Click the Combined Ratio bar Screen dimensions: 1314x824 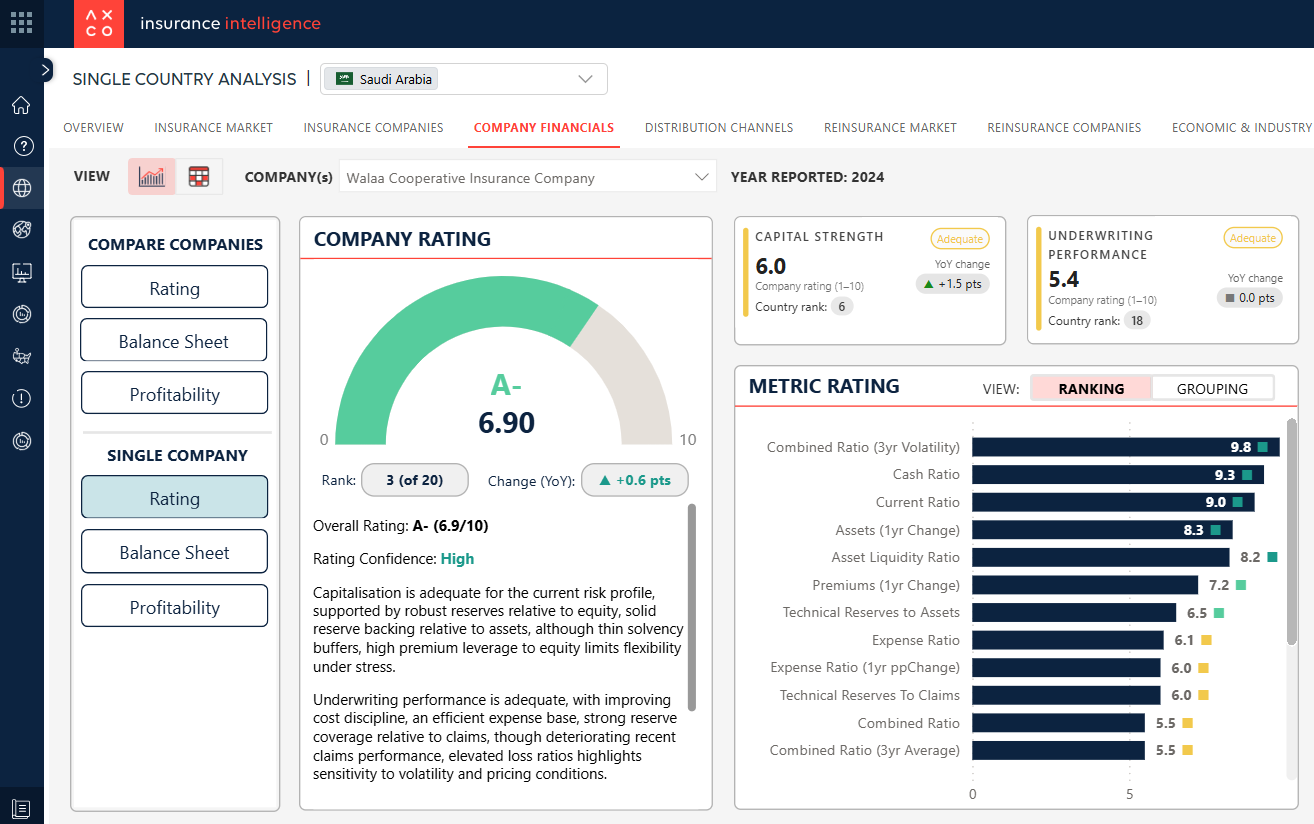coord(1058,723)
